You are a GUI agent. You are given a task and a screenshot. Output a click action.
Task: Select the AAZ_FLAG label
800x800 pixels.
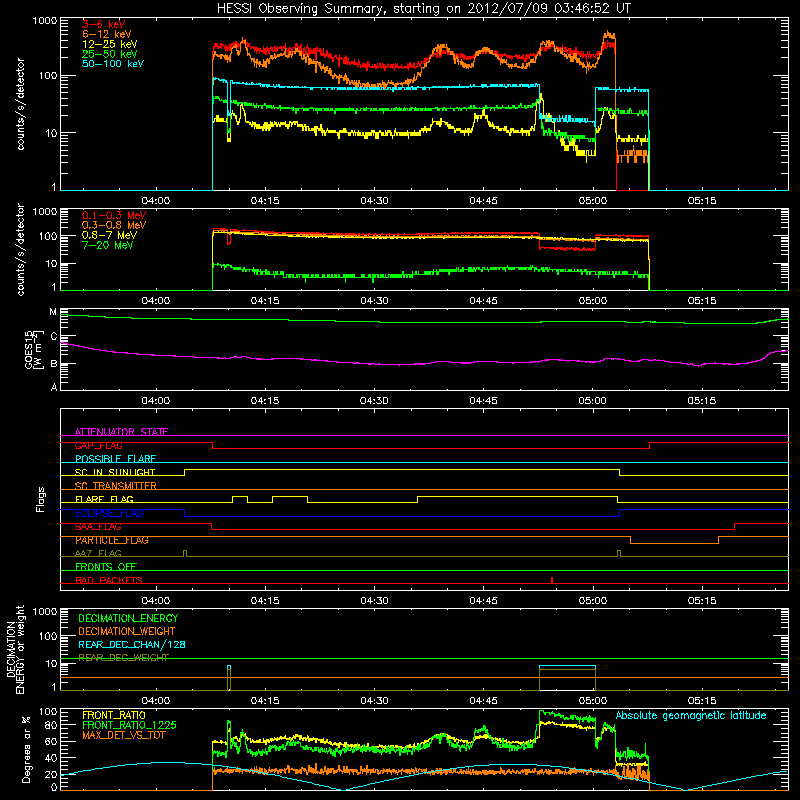coord(98,553)
